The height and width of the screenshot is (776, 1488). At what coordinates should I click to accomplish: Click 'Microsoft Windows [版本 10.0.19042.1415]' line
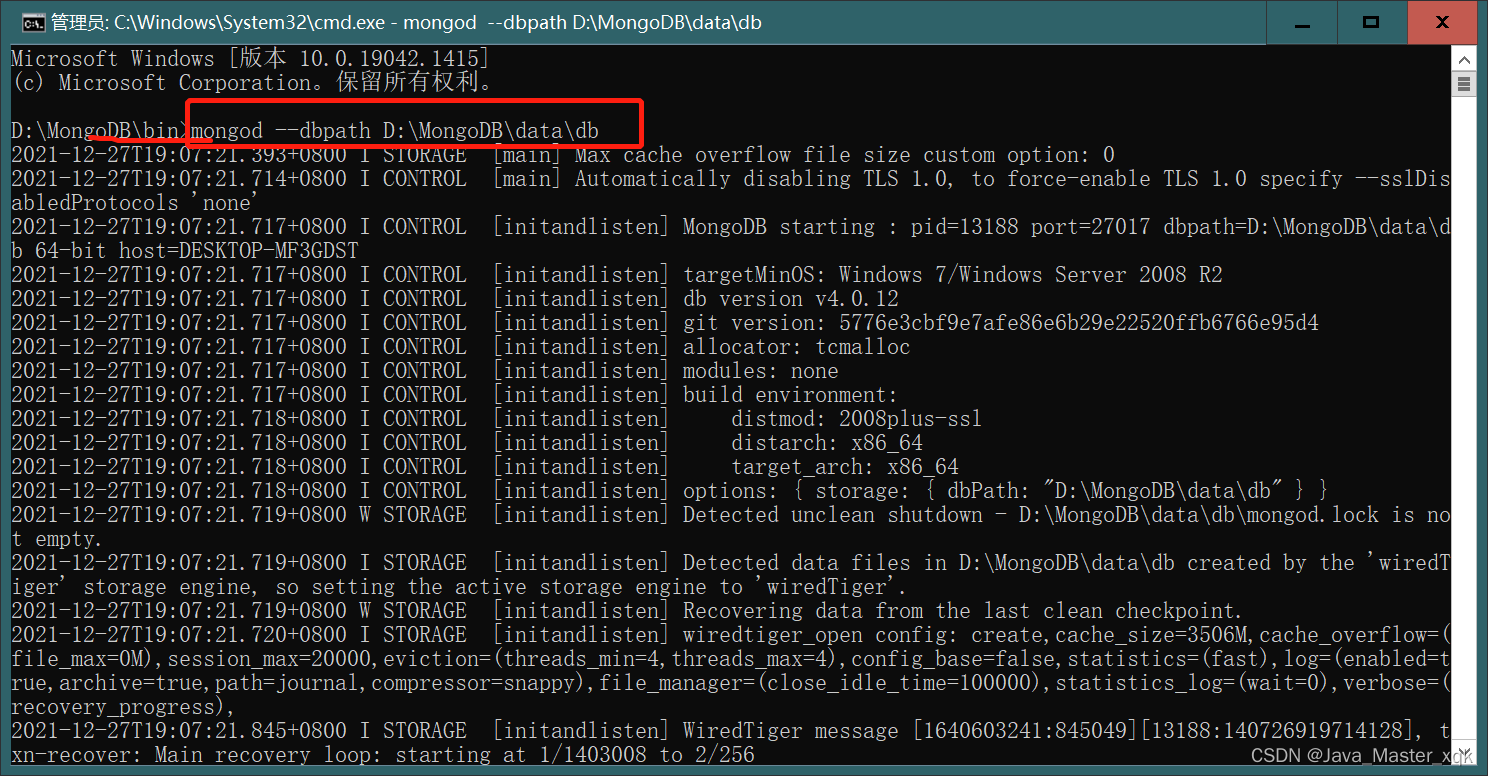tap(250, 59)
